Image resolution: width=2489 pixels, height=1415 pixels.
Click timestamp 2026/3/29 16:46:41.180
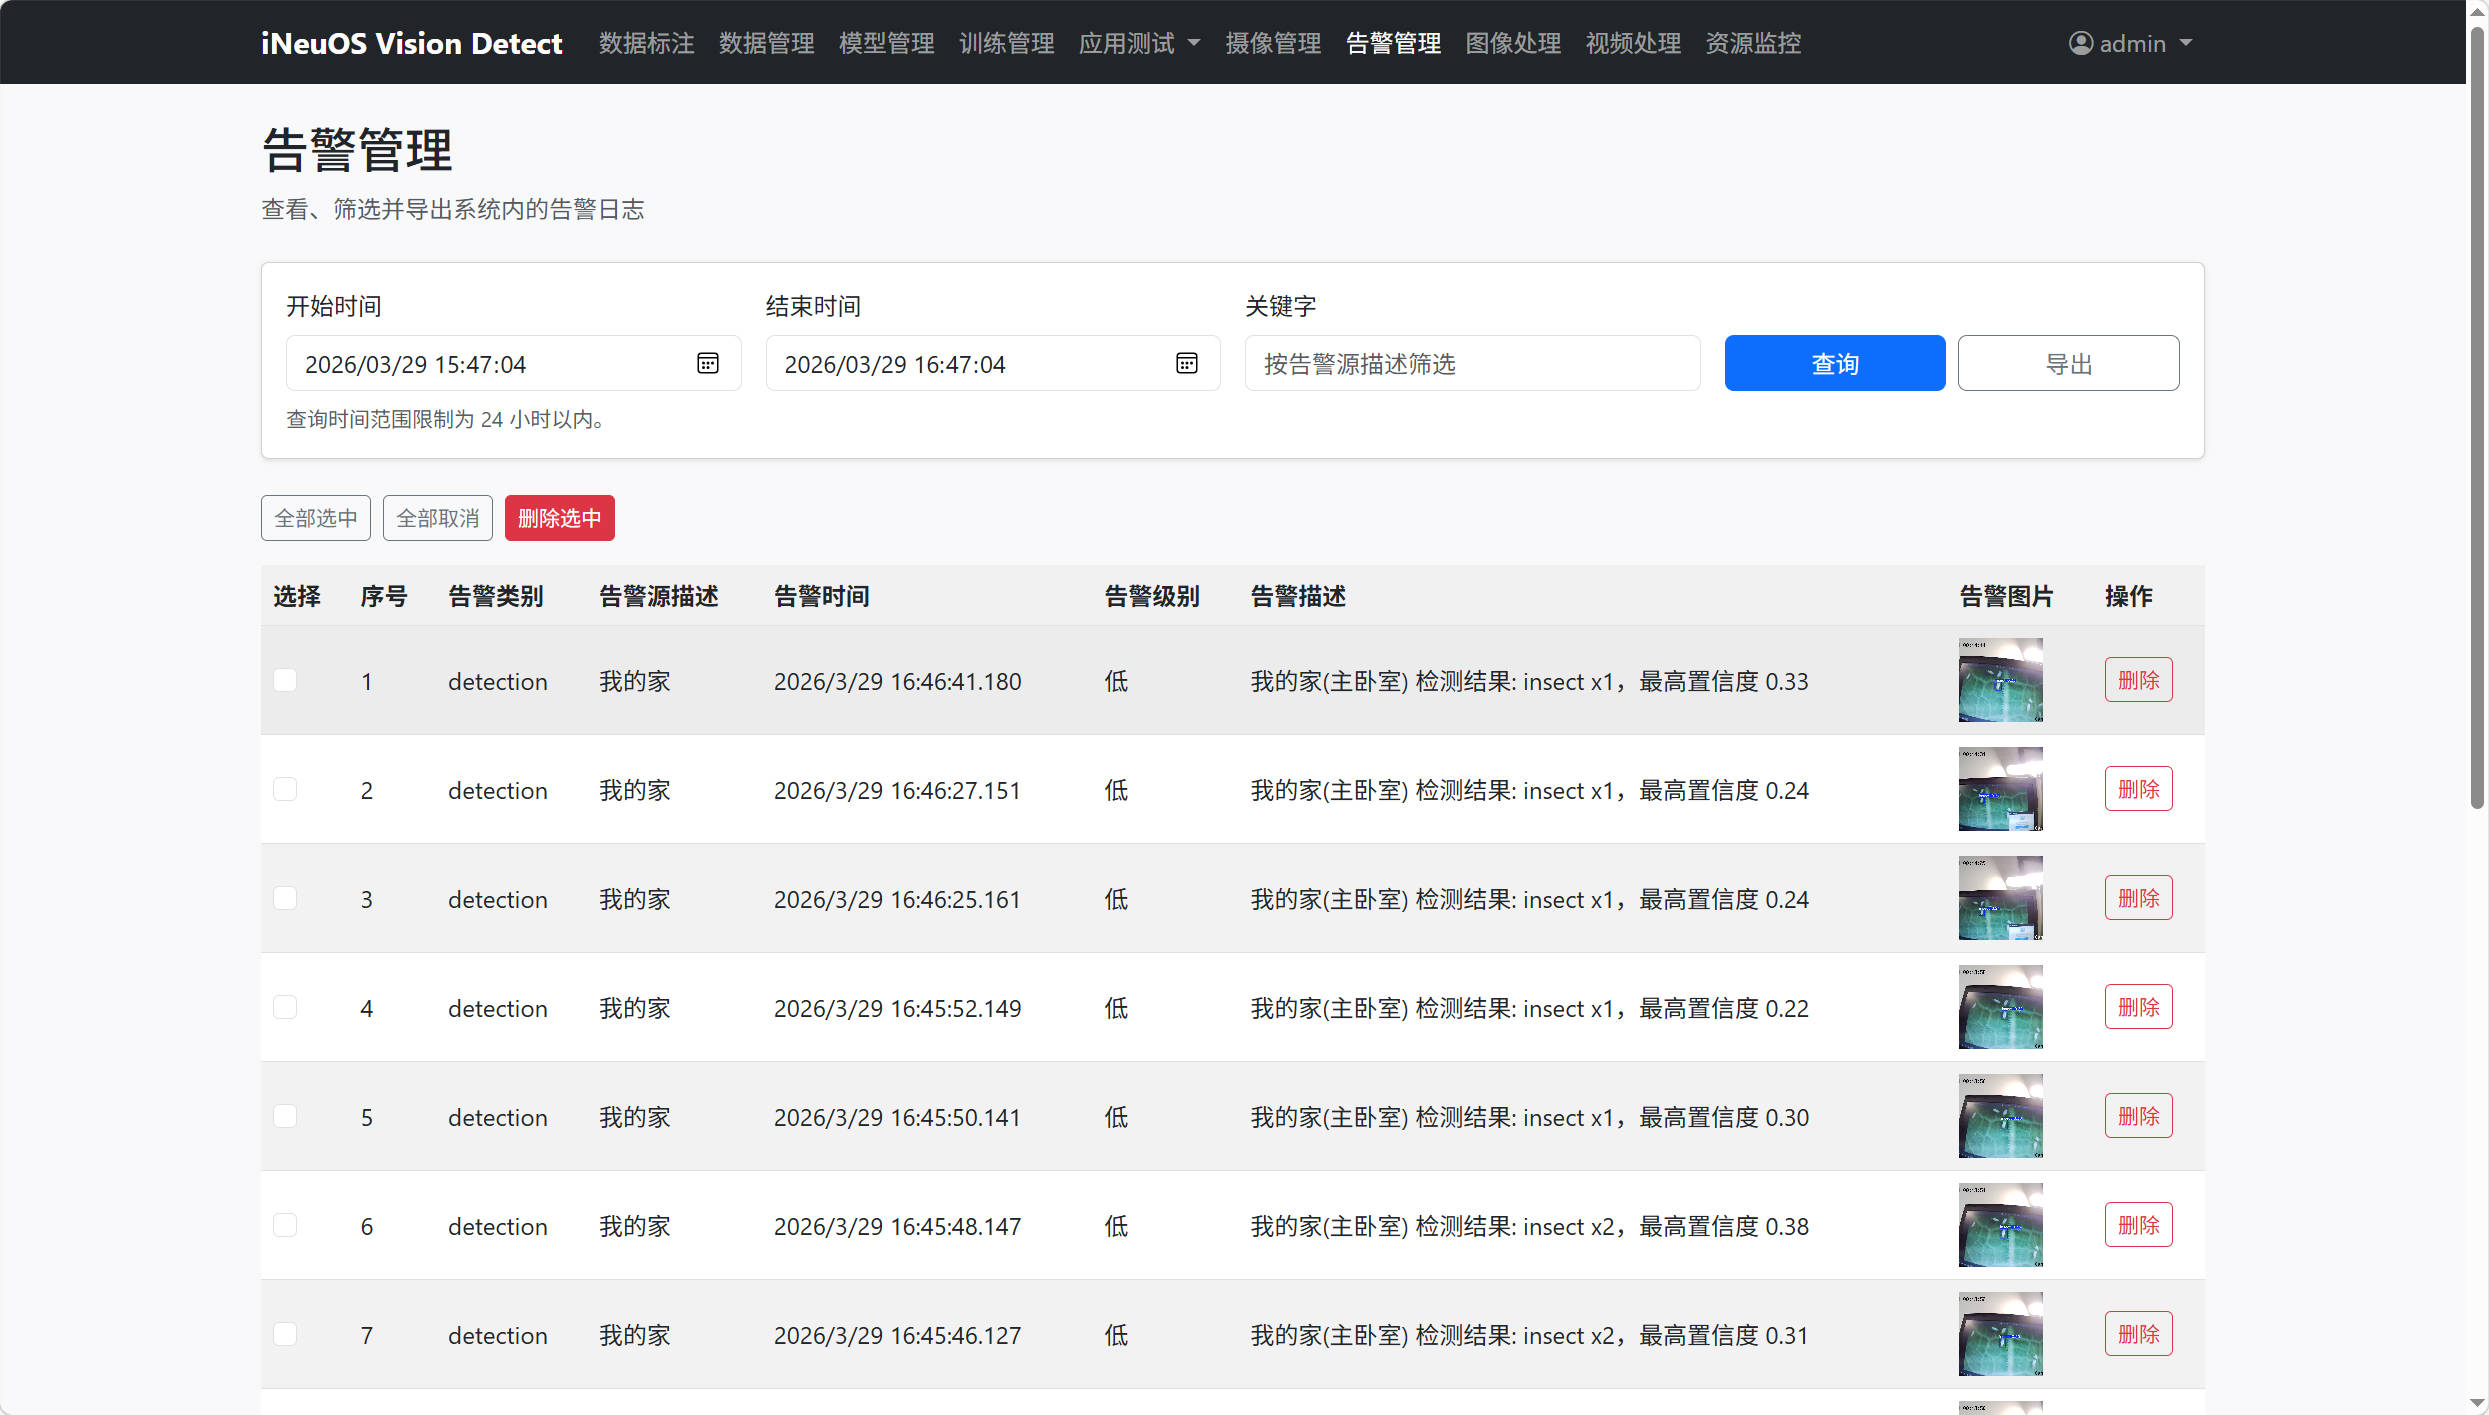[897, 681]
